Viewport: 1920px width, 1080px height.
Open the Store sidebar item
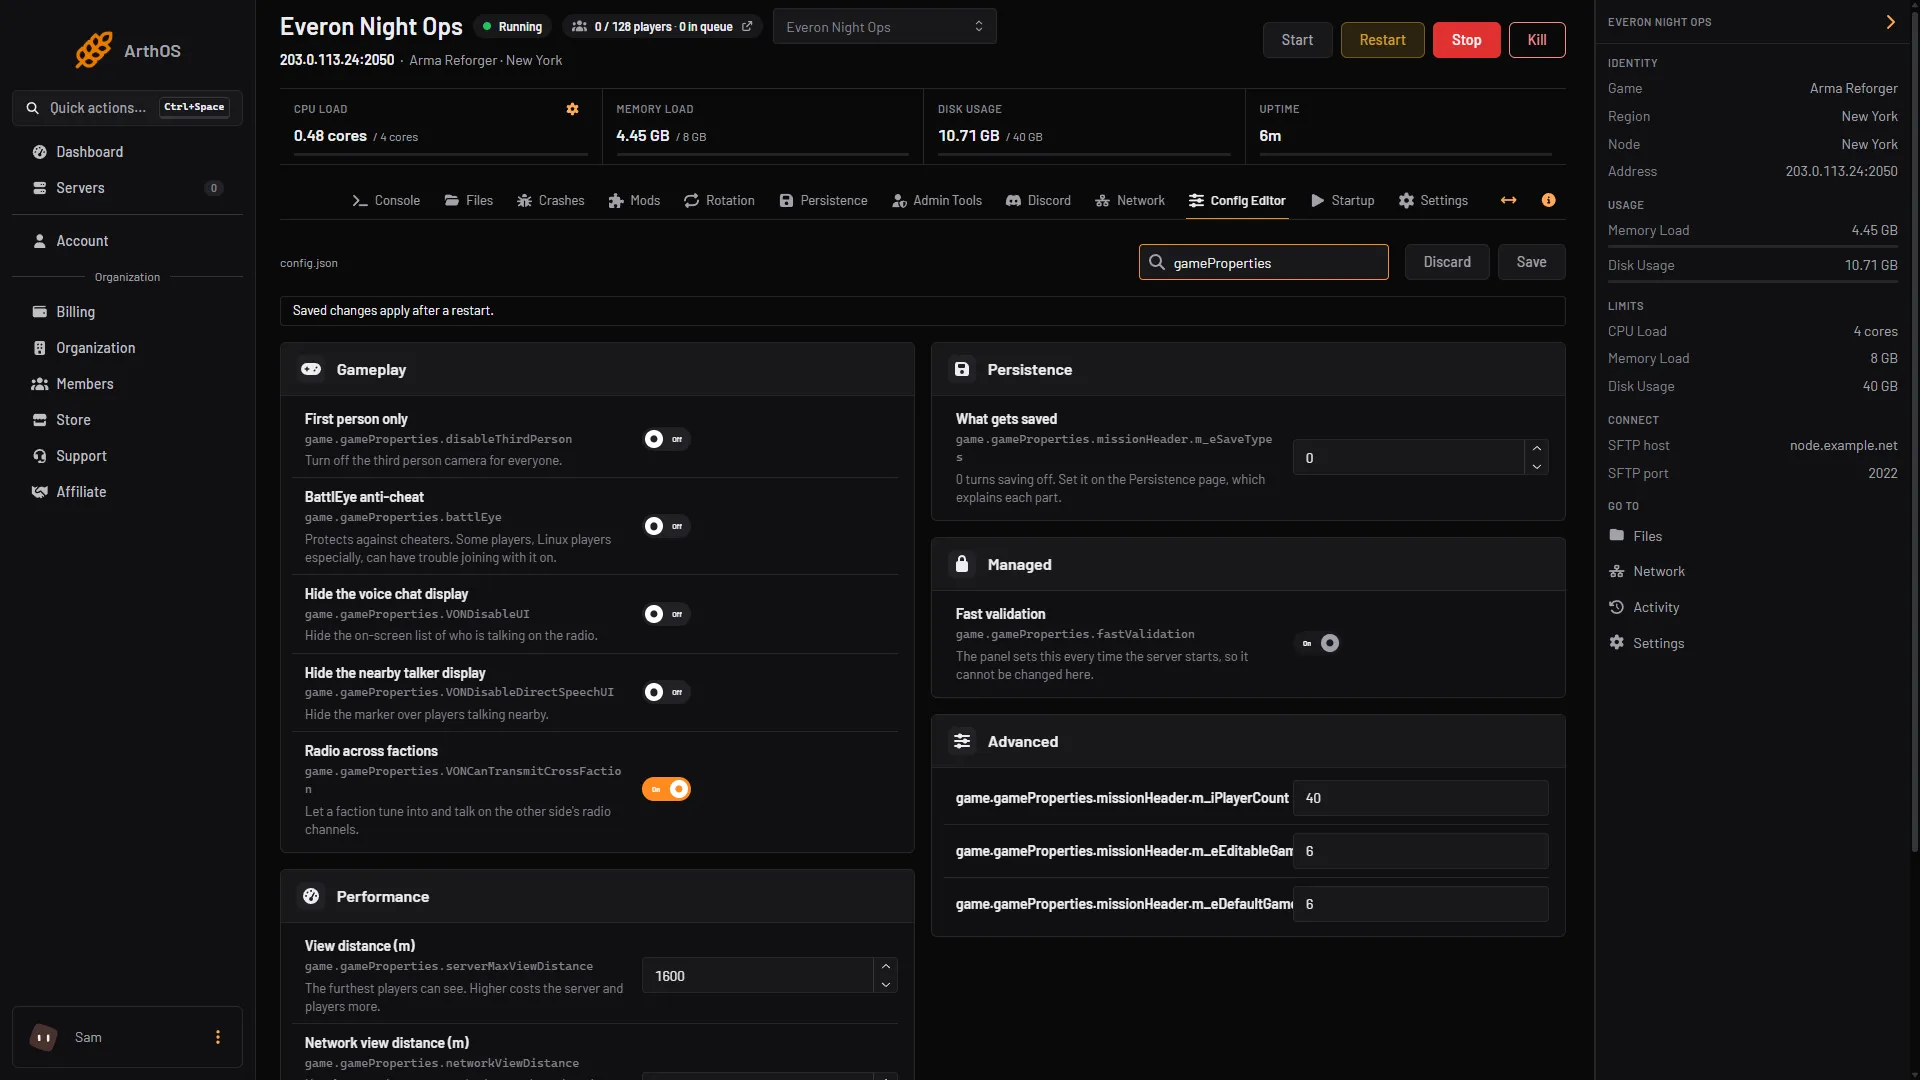tap(127, 420)
